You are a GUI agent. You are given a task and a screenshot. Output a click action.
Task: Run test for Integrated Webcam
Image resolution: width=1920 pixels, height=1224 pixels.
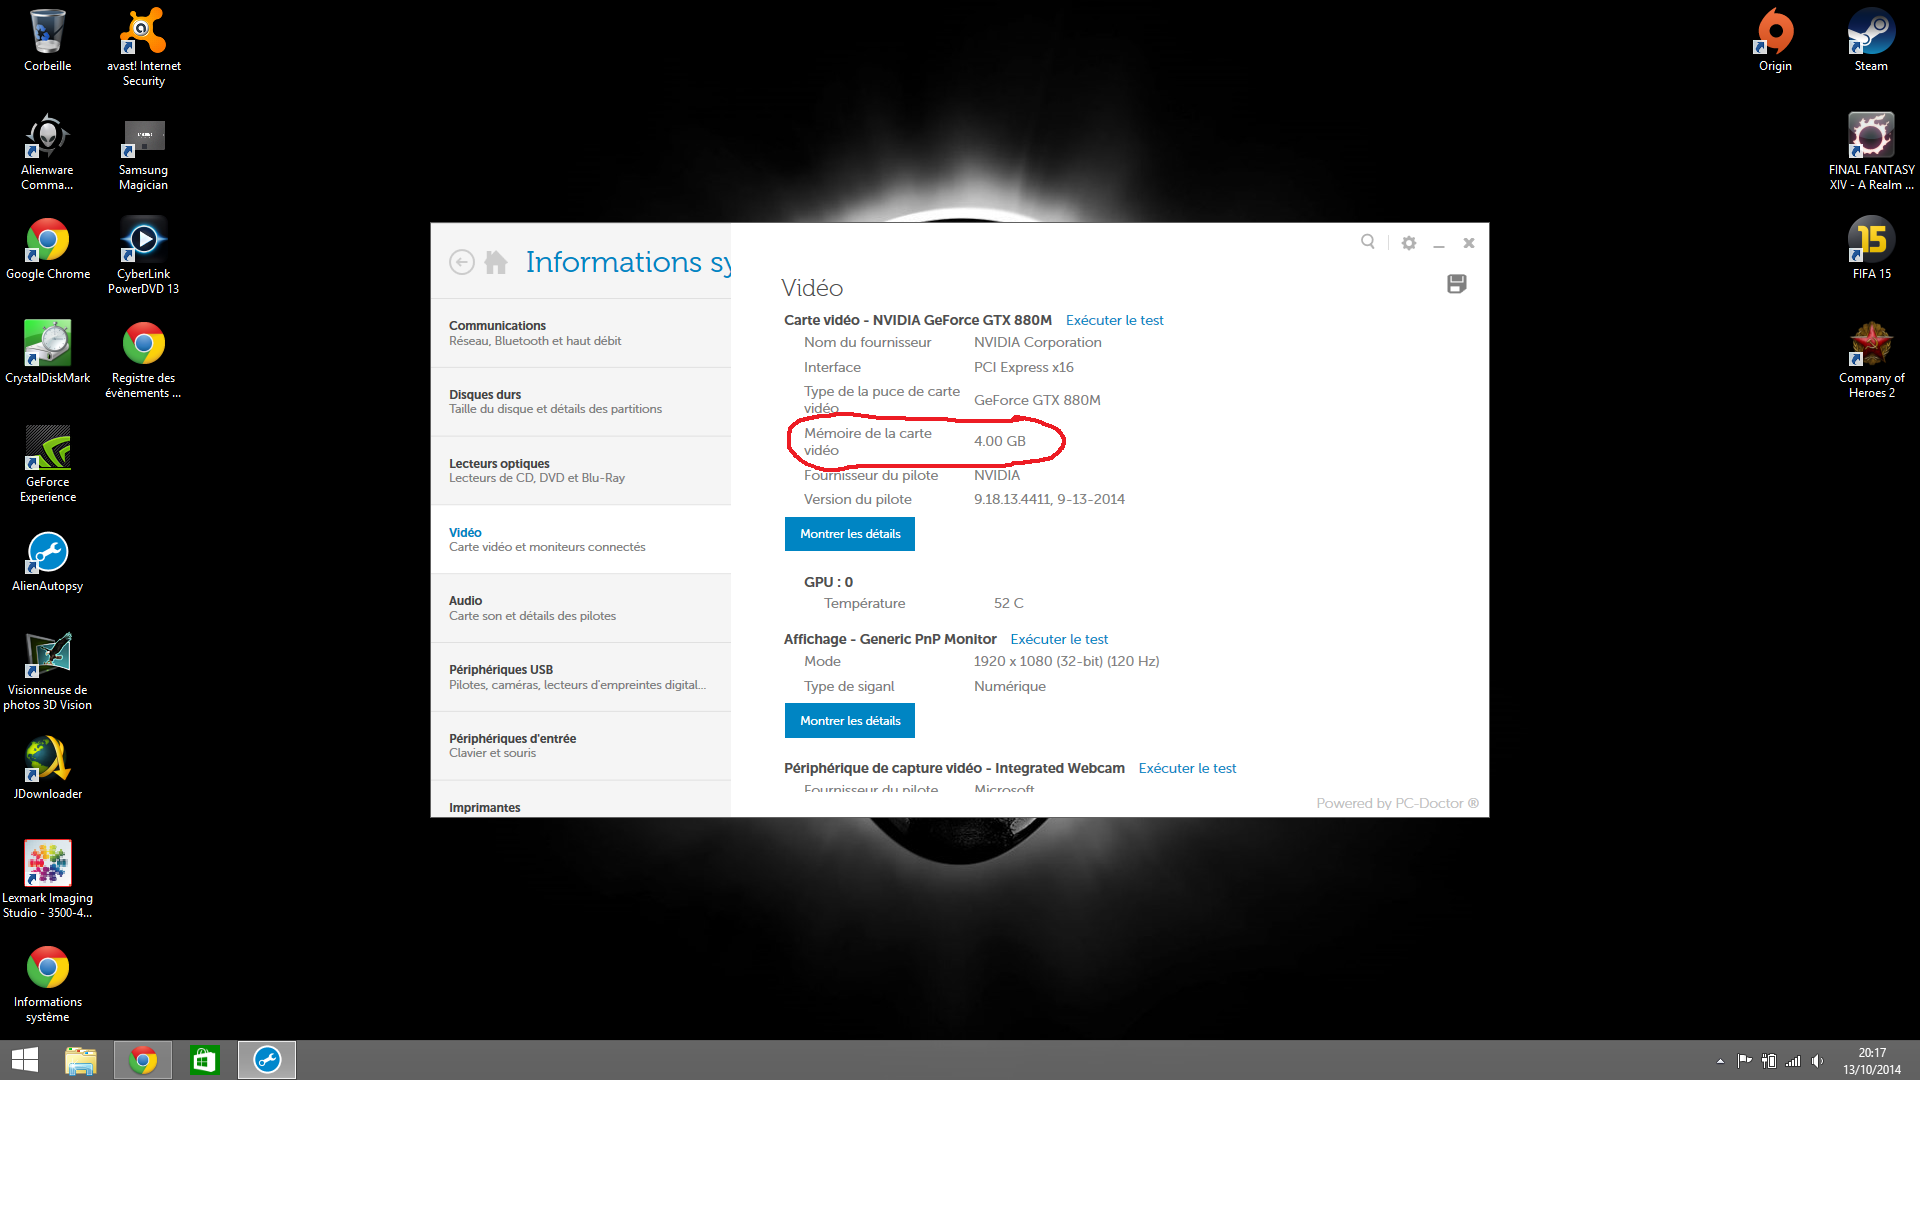coord(1187,768)
